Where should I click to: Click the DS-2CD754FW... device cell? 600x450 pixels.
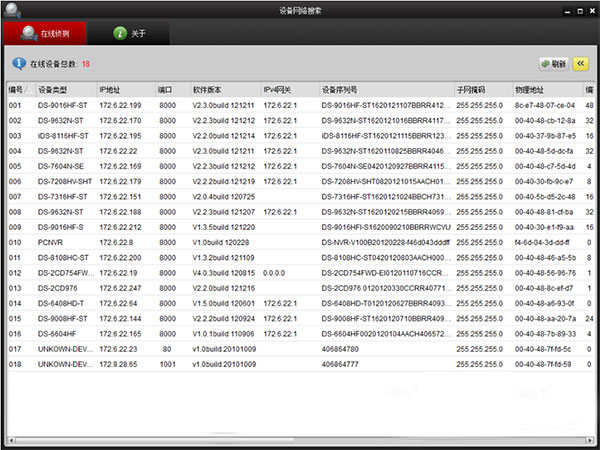point(66,273)
